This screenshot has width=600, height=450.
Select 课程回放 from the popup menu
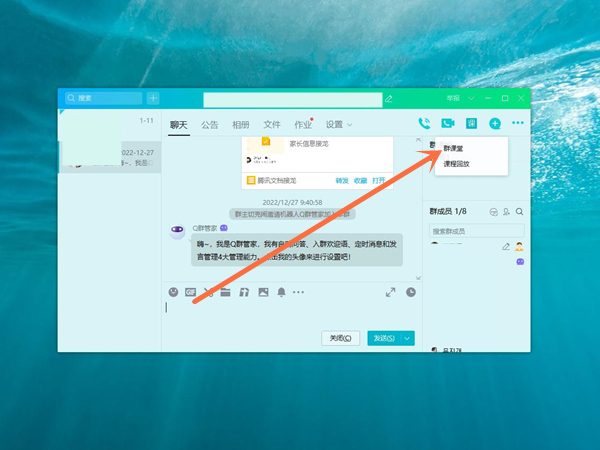457,163
